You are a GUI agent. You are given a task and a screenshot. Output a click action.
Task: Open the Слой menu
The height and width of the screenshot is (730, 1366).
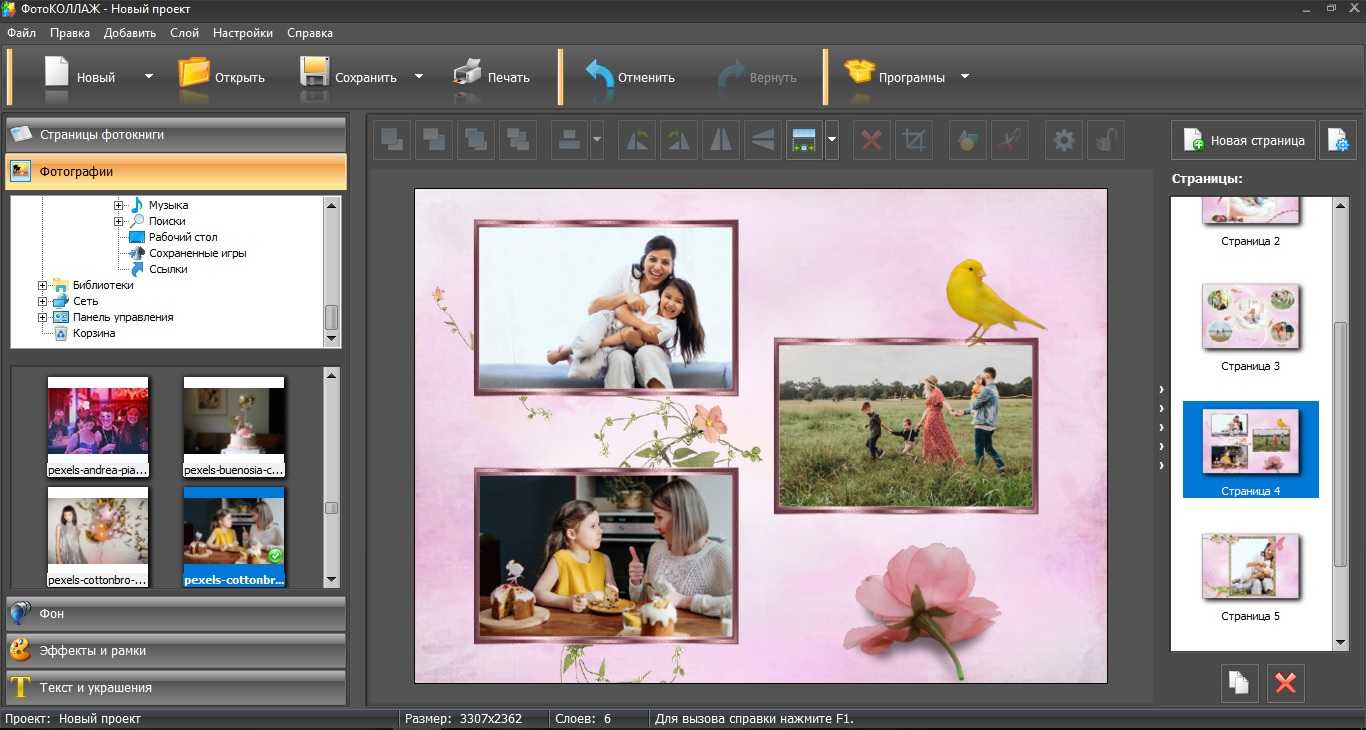[184, 33]
